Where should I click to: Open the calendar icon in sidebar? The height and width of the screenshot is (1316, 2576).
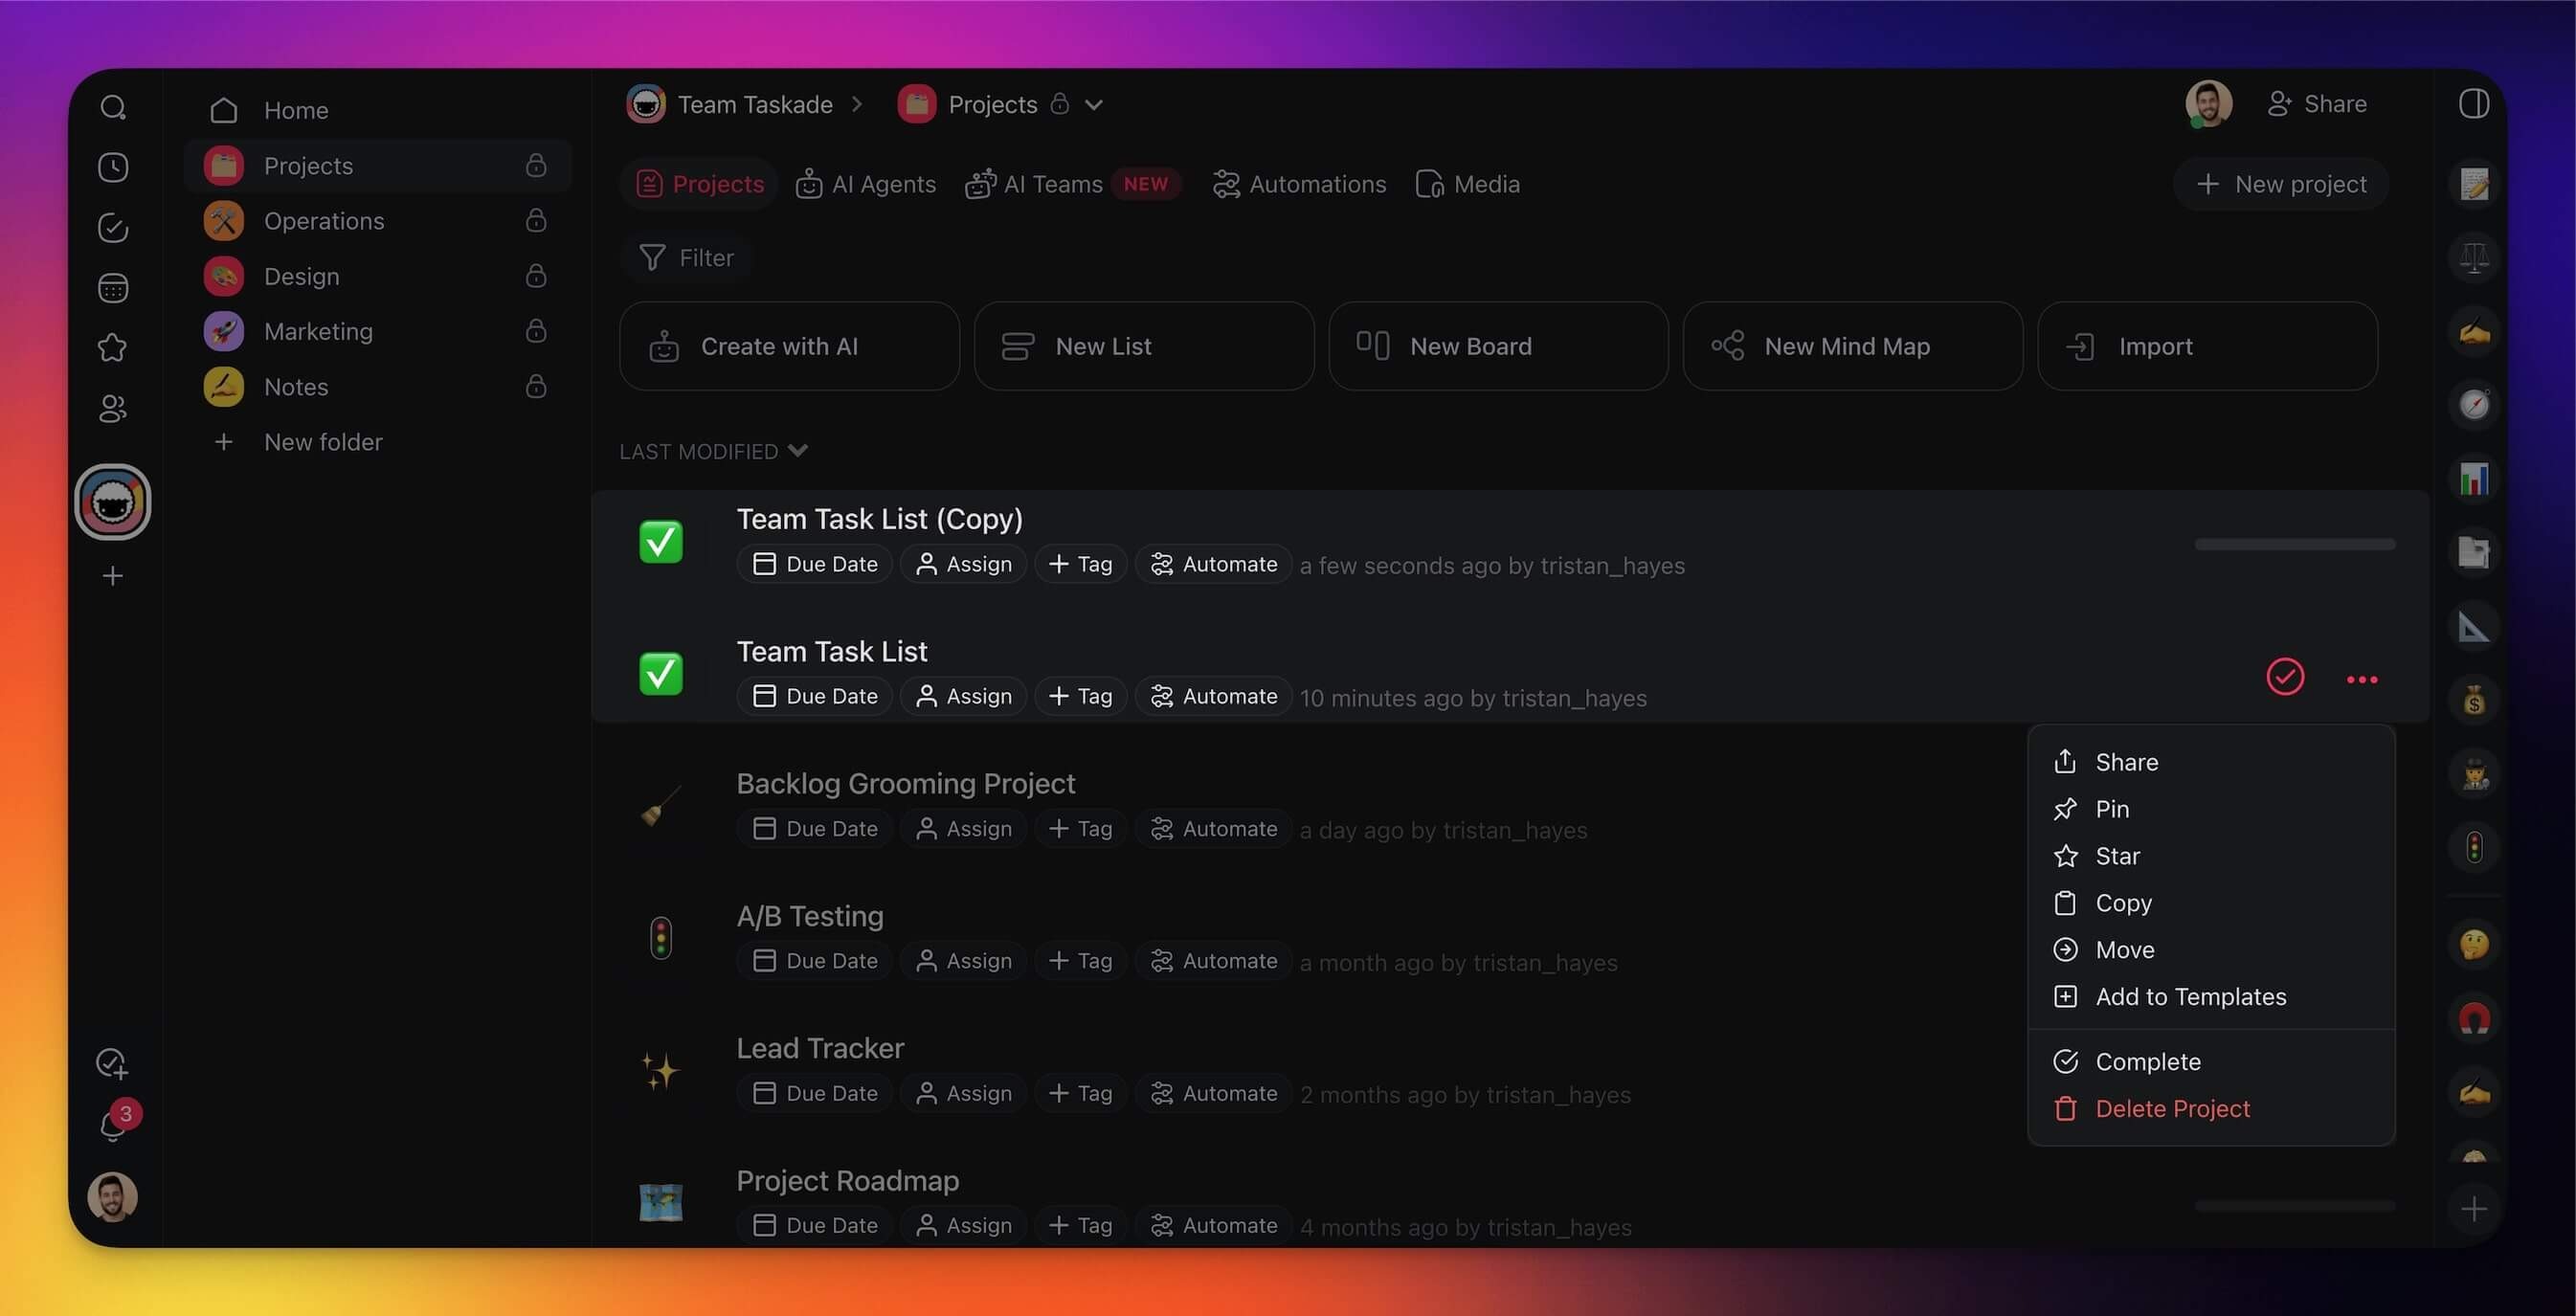tap(113, 288)
